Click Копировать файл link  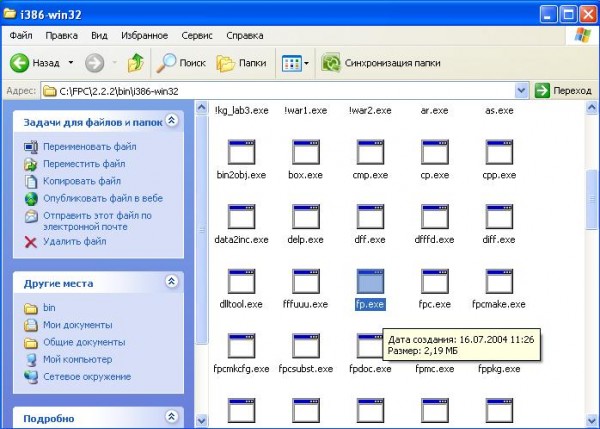(82, 181)
